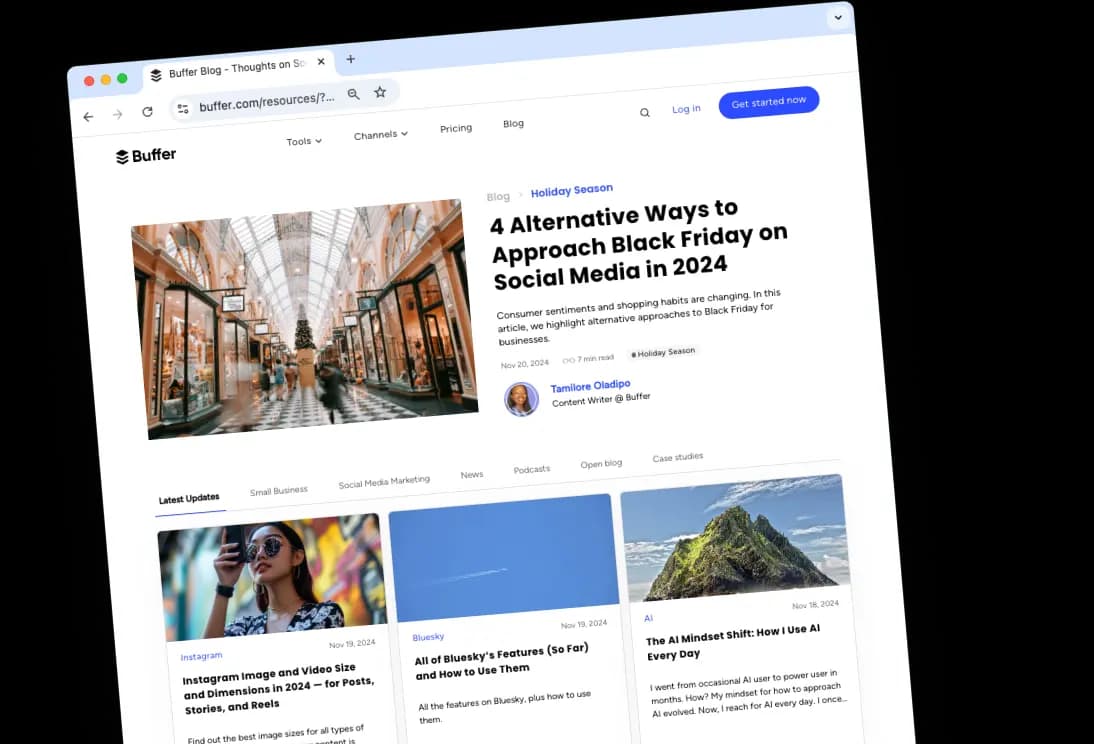Select the Social Media Marketing tab

click(x=384, y=482)
